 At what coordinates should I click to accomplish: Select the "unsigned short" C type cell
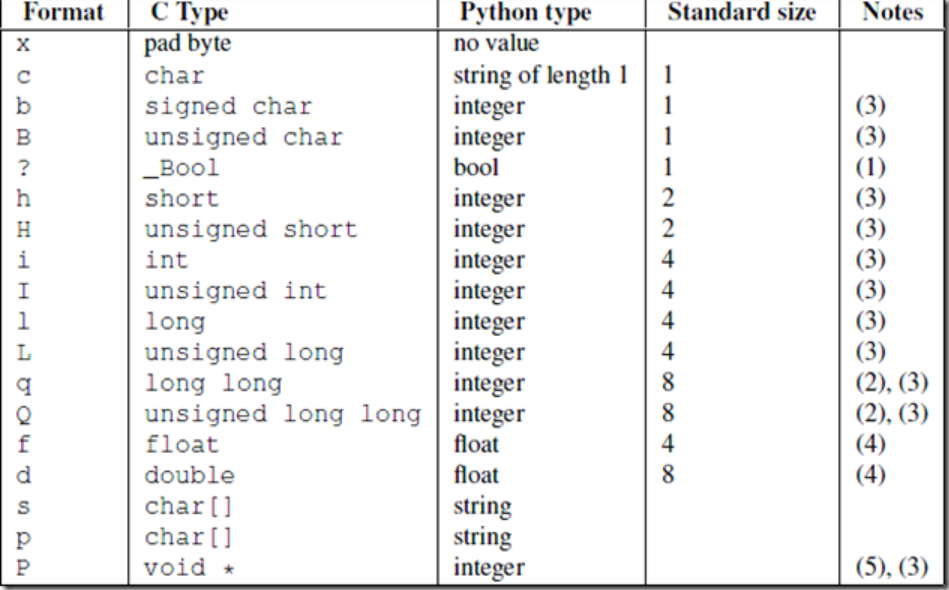[x=251, y=229]
